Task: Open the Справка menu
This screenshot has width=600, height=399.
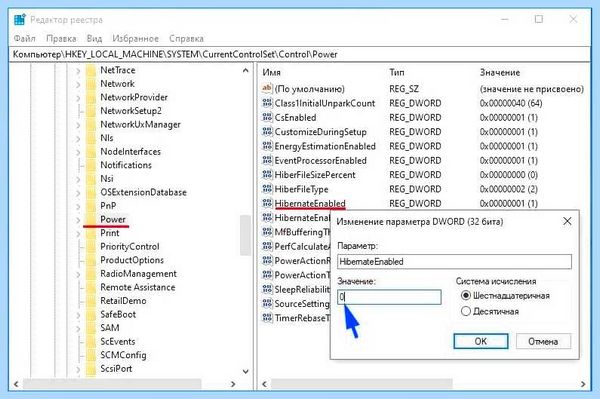Action: click(186, 39)
